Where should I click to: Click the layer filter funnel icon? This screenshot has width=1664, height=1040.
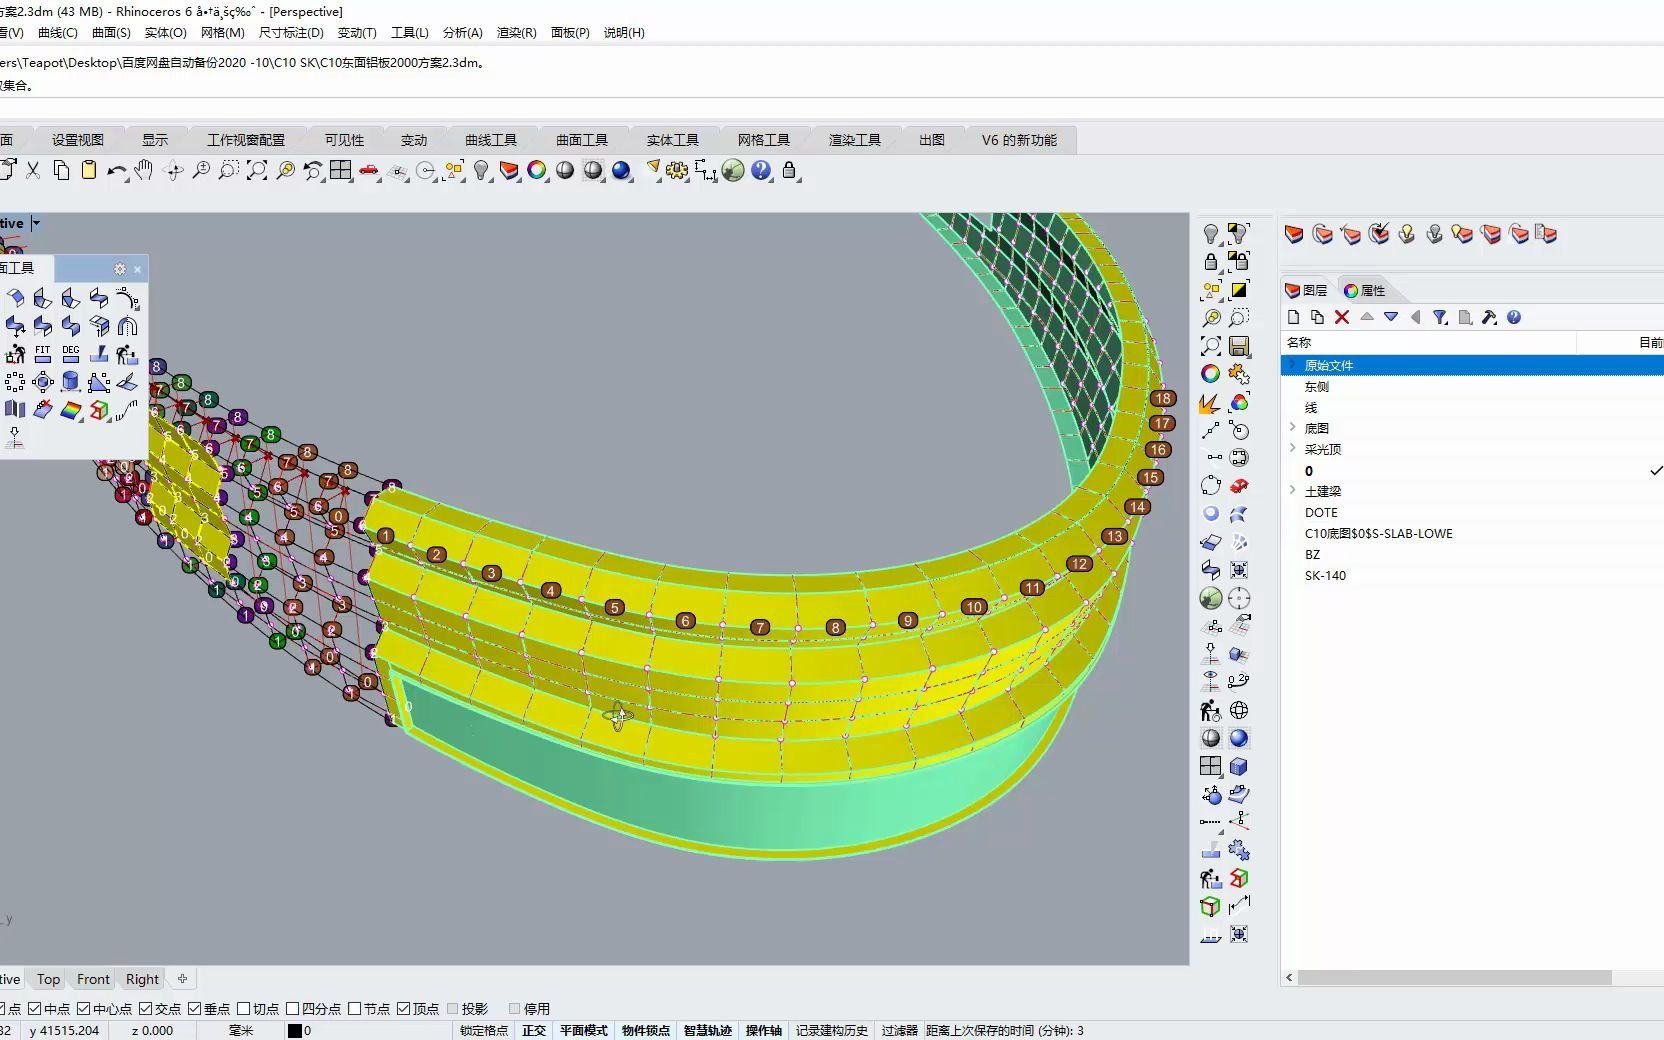click(1440, 317)
